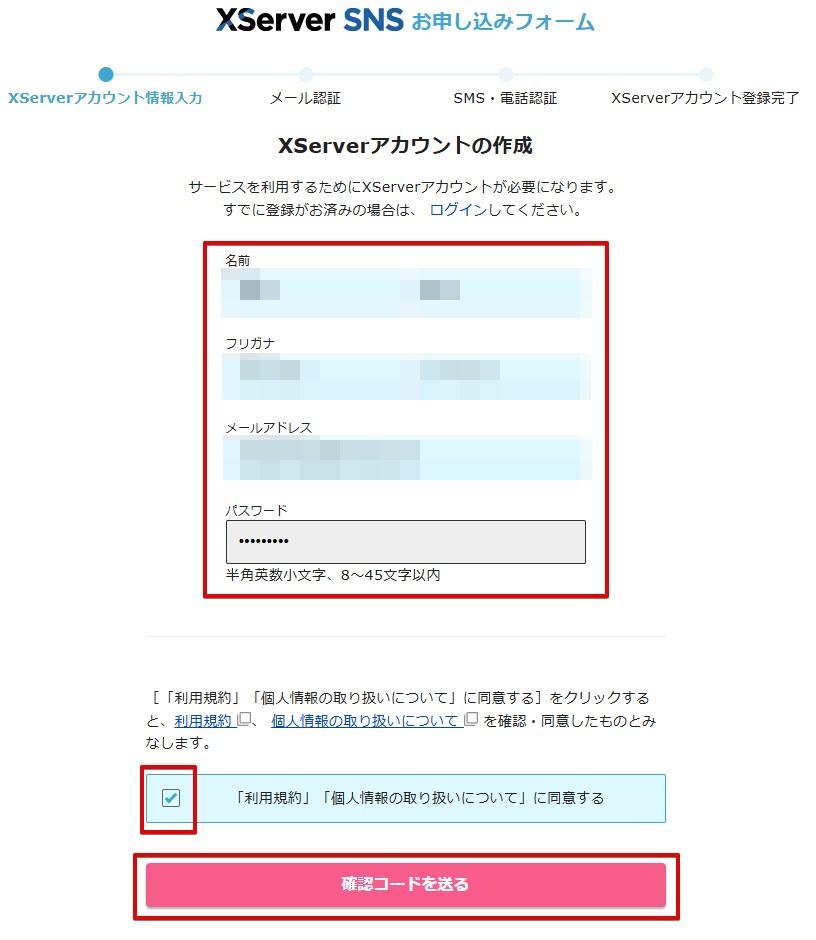
Task: Select the SMS・電話認証 step label
Action: [505, 98]
